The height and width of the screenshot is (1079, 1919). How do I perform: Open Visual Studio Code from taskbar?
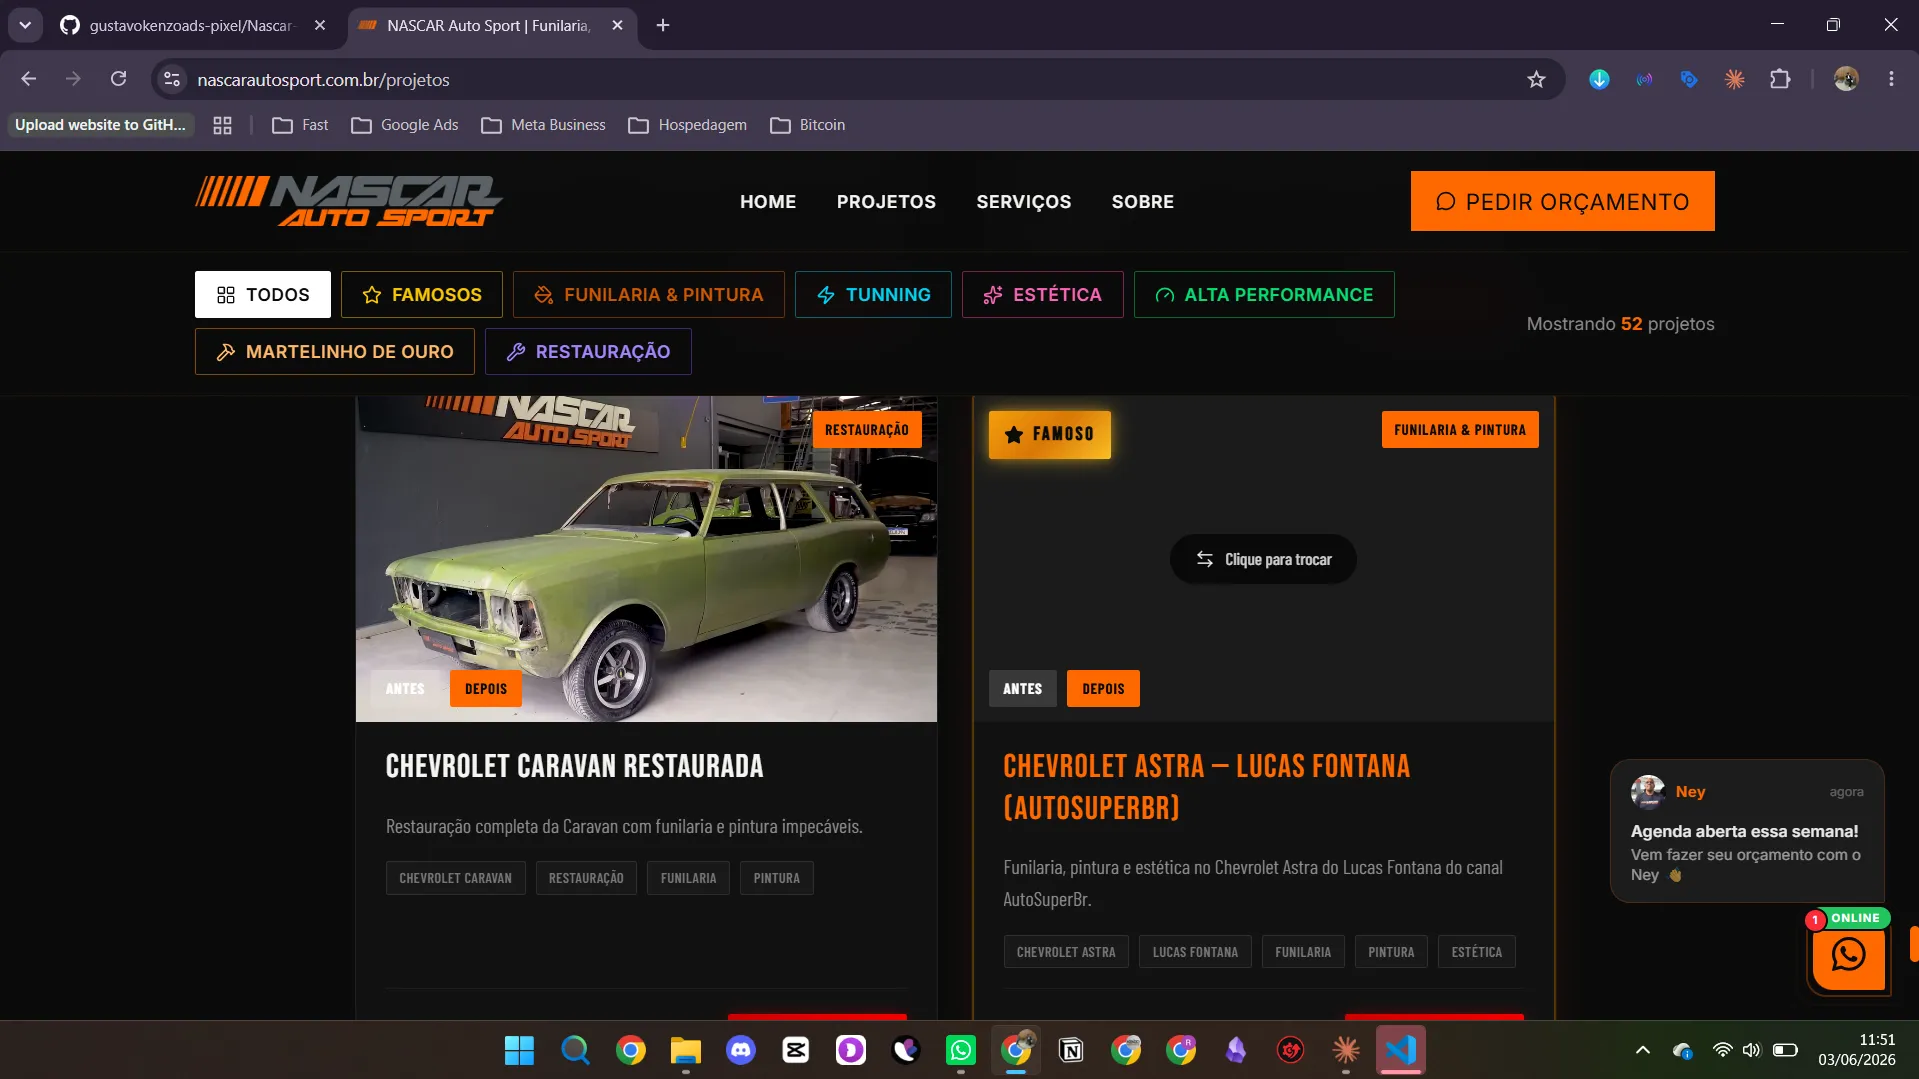coord(1401,1050)
